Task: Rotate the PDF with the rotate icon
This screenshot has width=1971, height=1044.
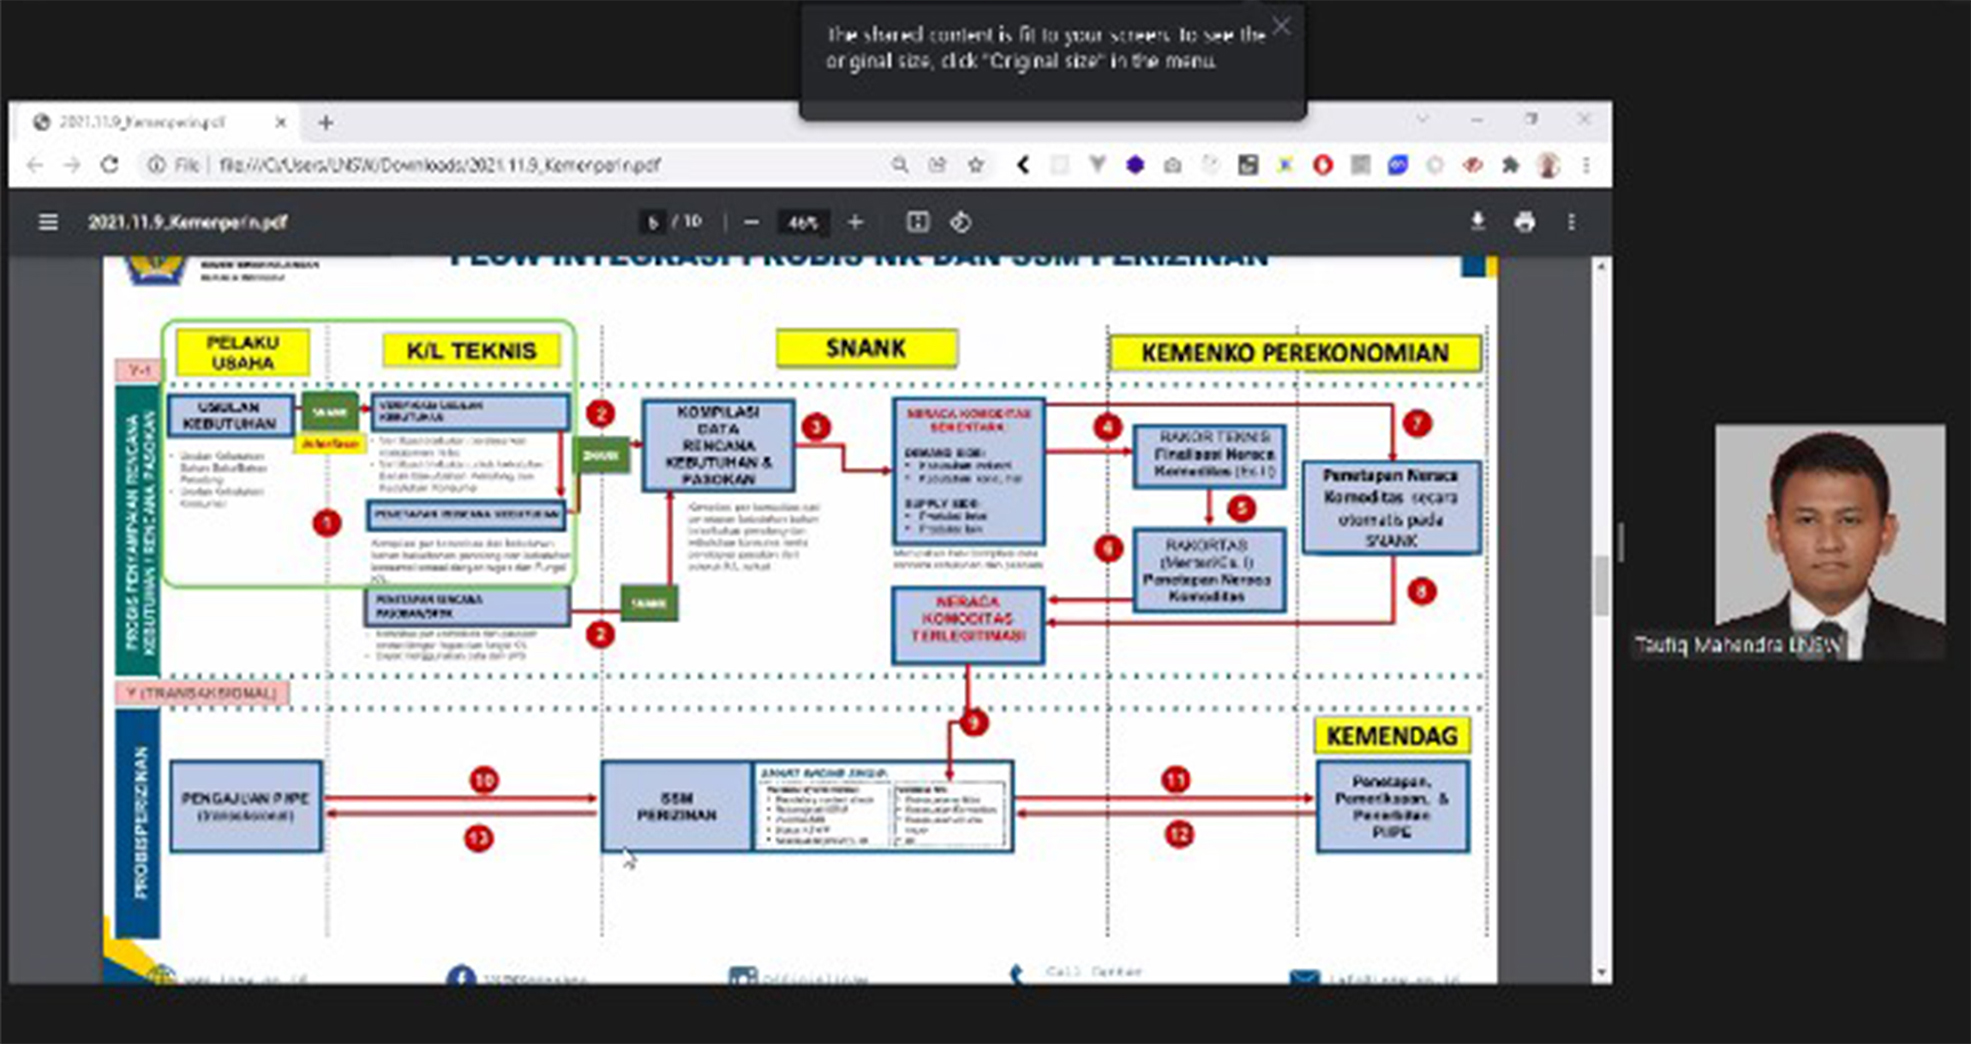Action: click(960, 222)
